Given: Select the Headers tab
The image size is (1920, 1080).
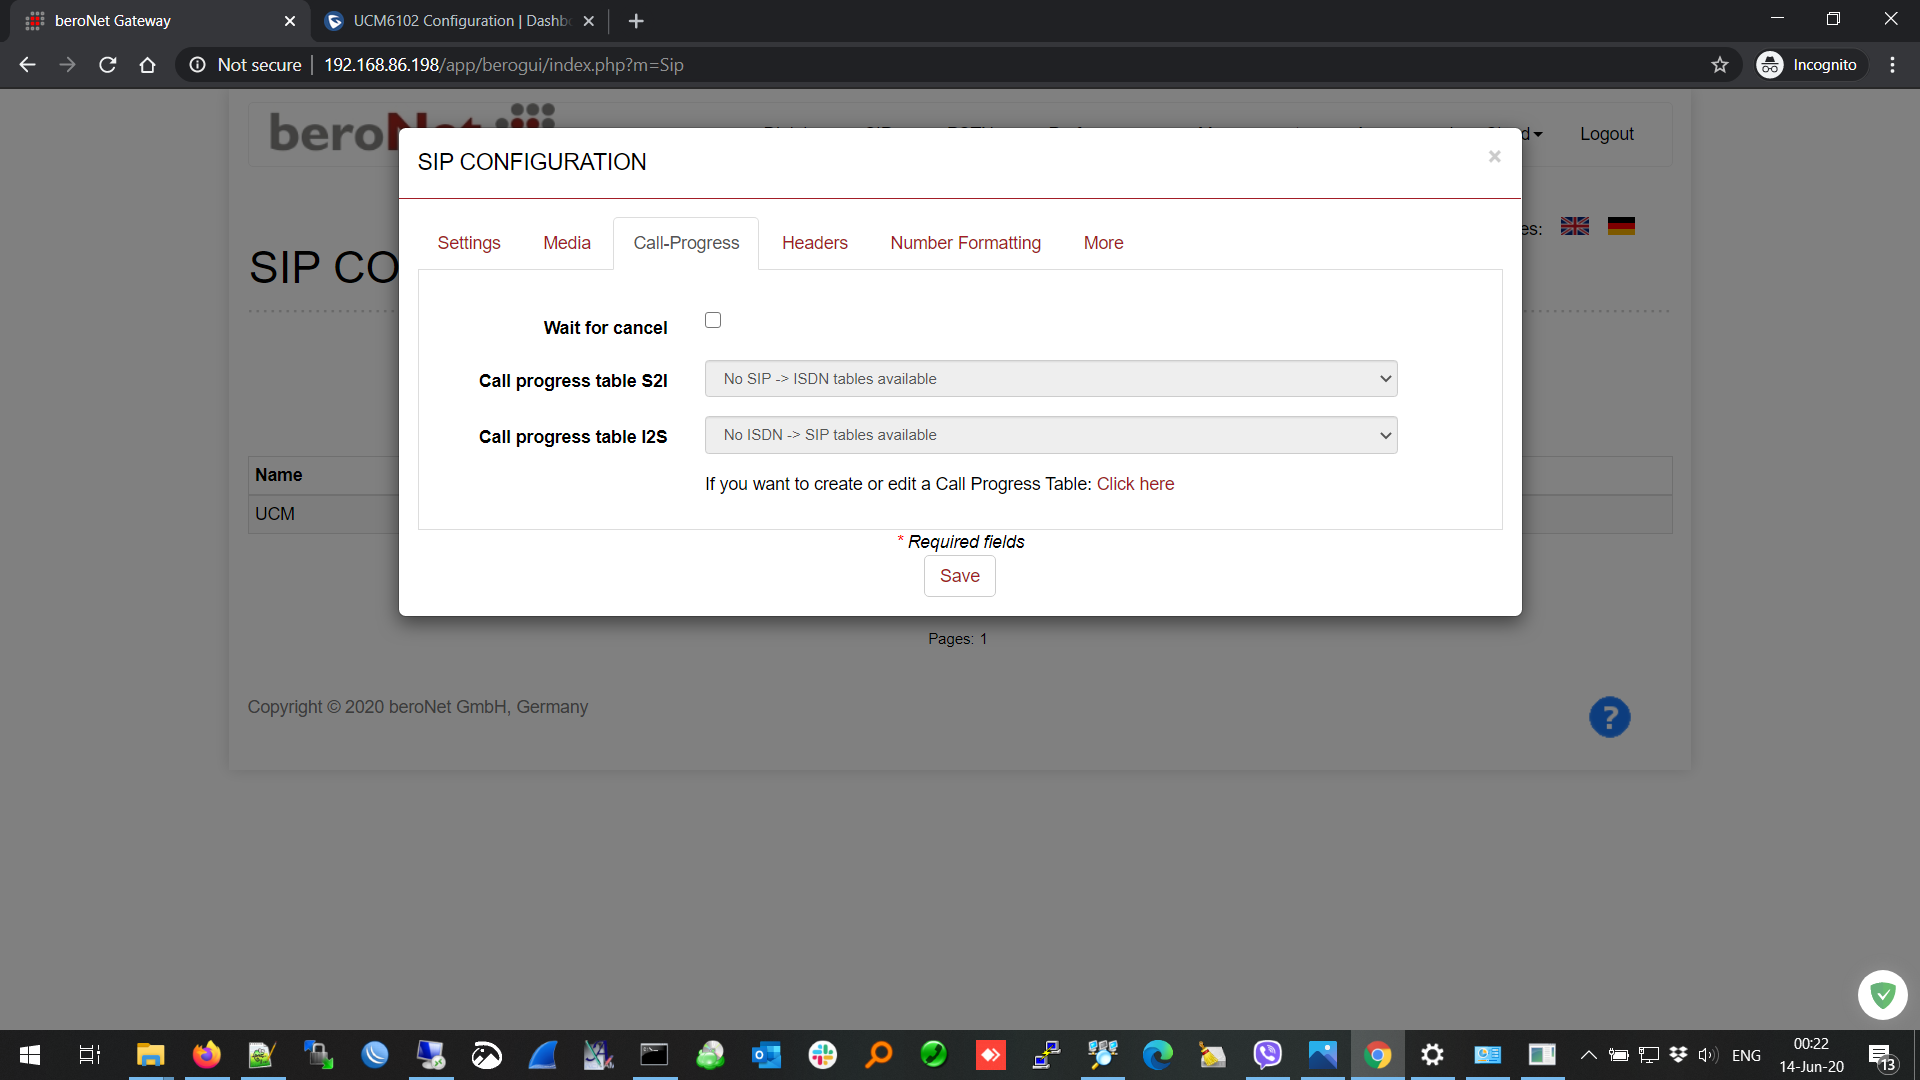Looking at the screenshot, I should click(814, 243).
